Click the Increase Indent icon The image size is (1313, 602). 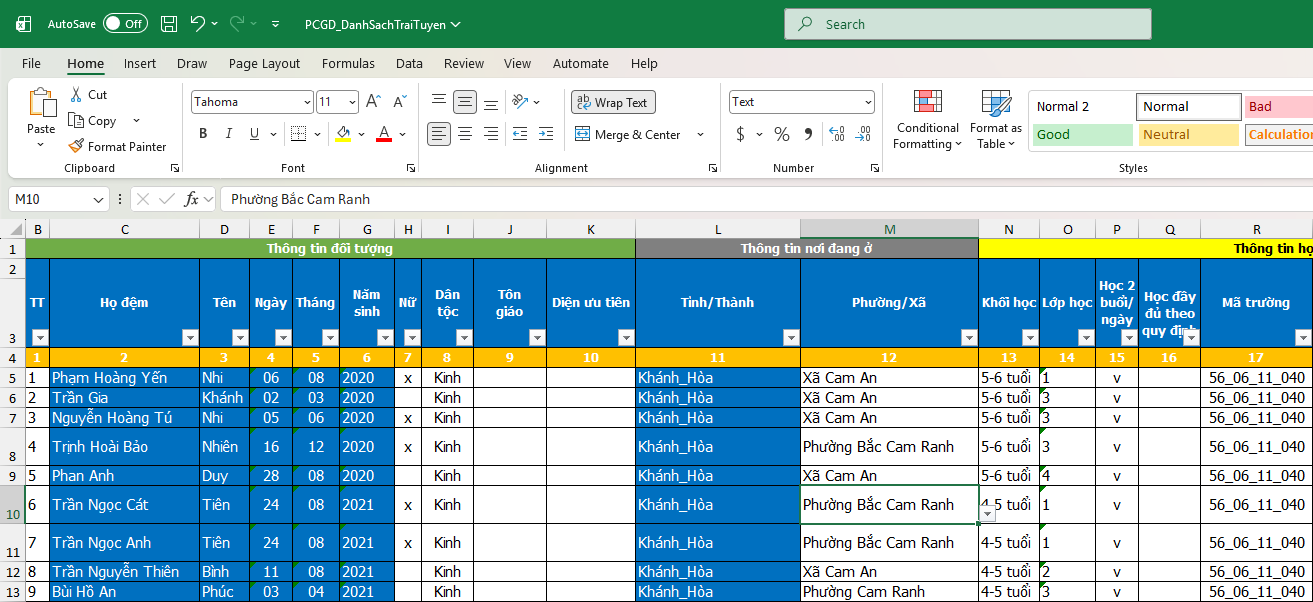545,134
